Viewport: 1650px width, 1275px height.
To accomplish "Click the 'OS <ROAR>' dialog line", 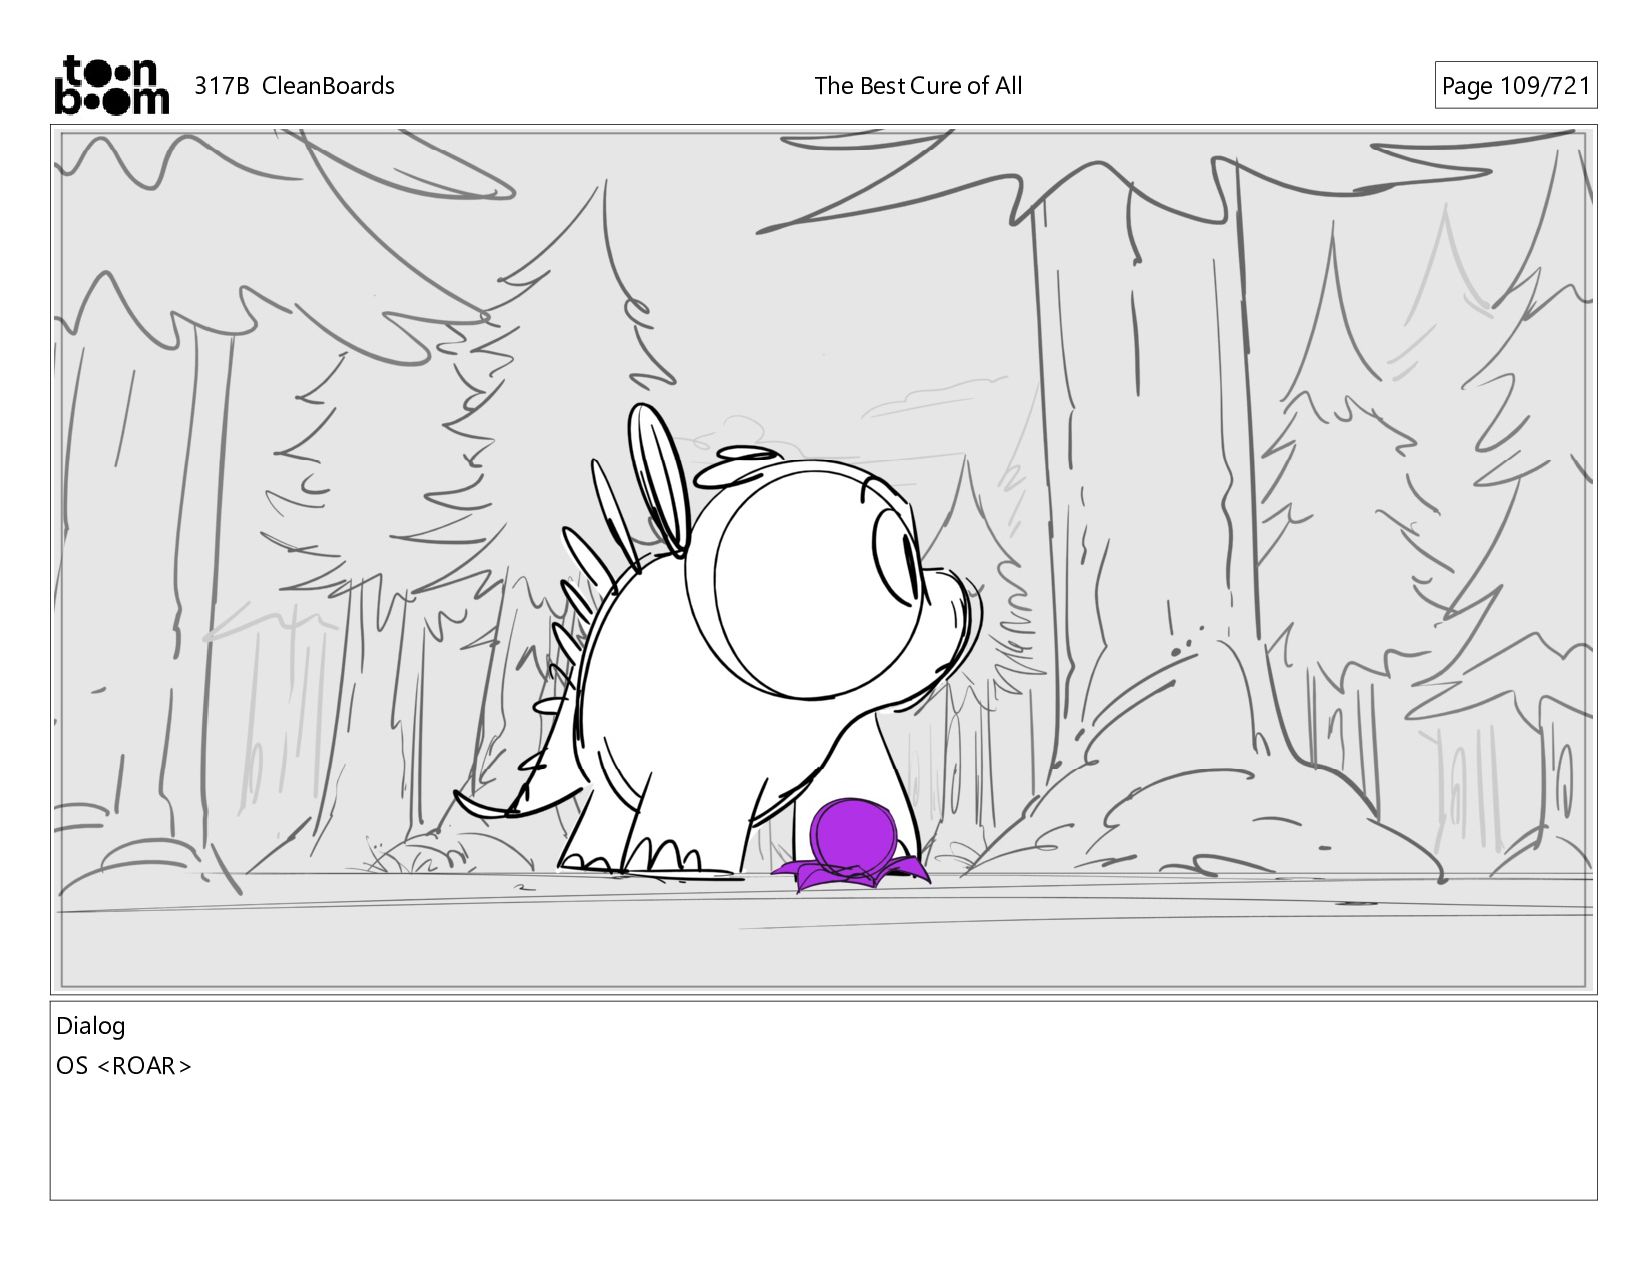I will (x=124, y=1066).
